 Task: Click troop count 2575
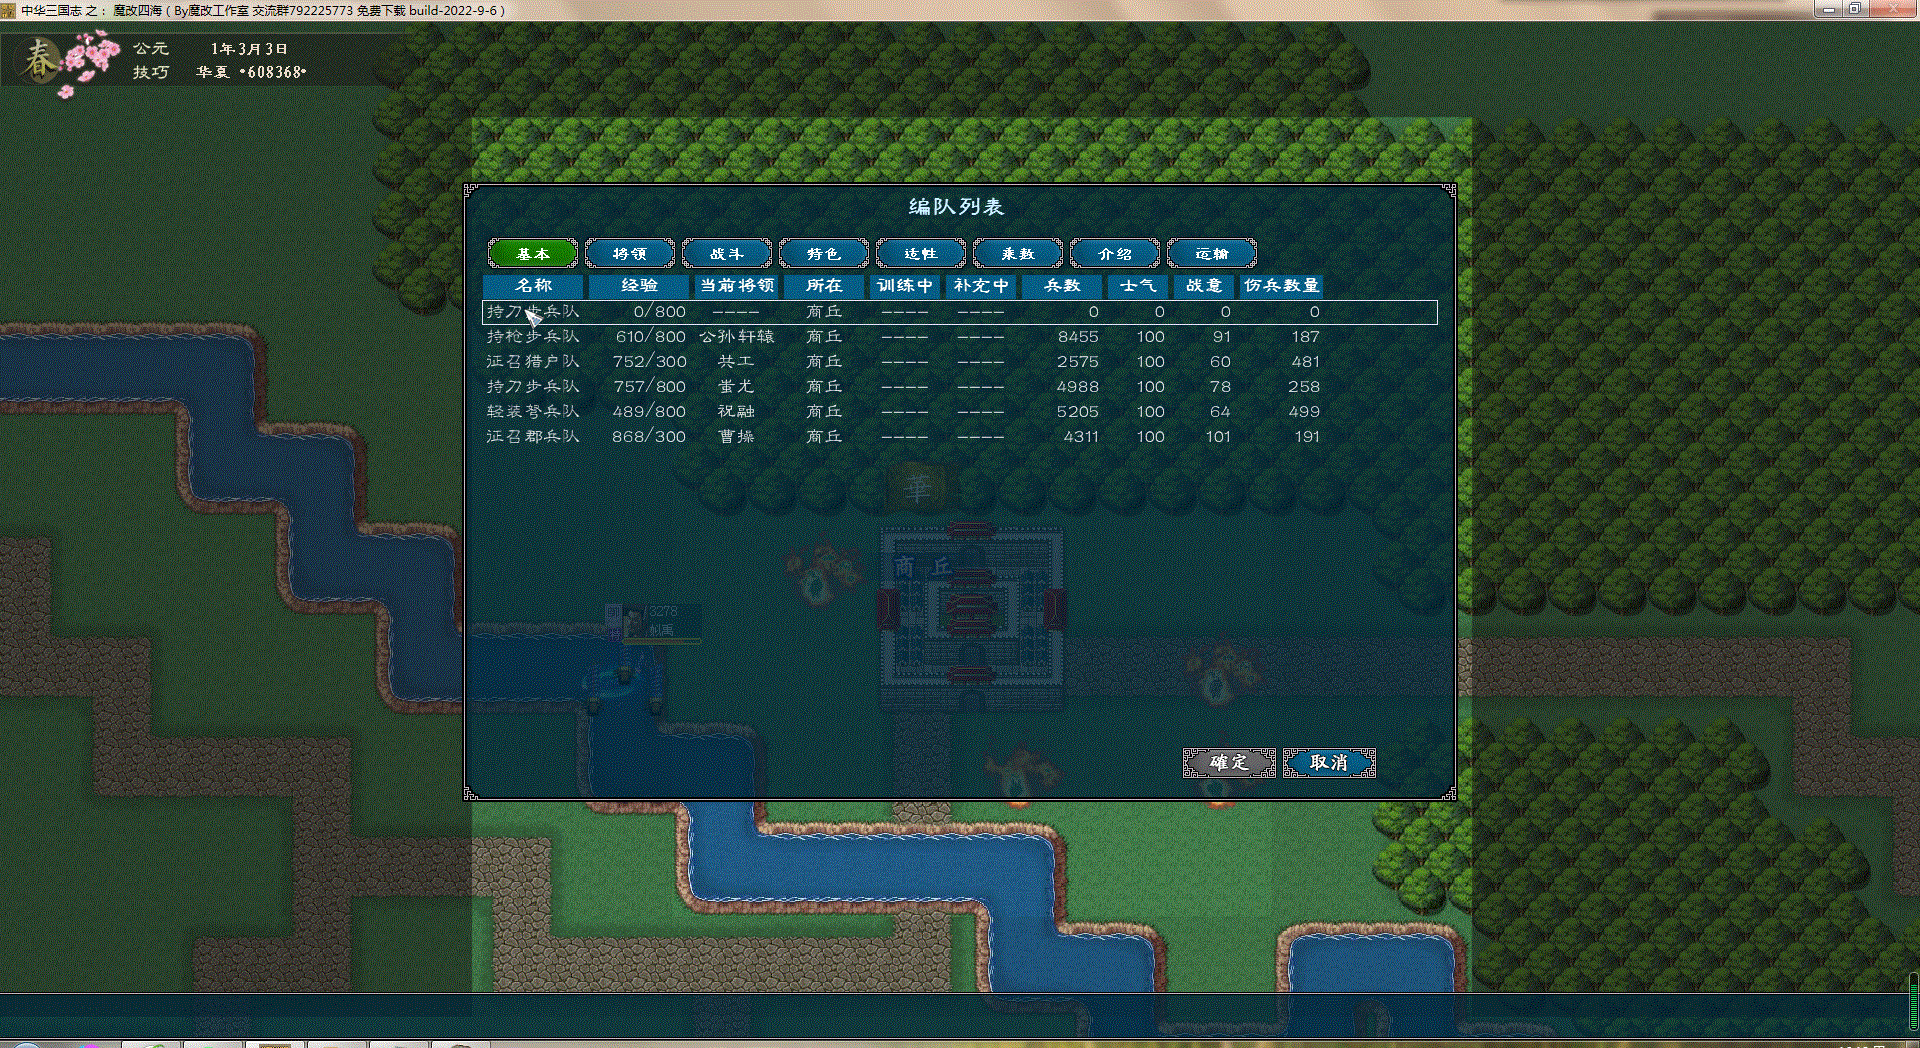(1078, 362)
